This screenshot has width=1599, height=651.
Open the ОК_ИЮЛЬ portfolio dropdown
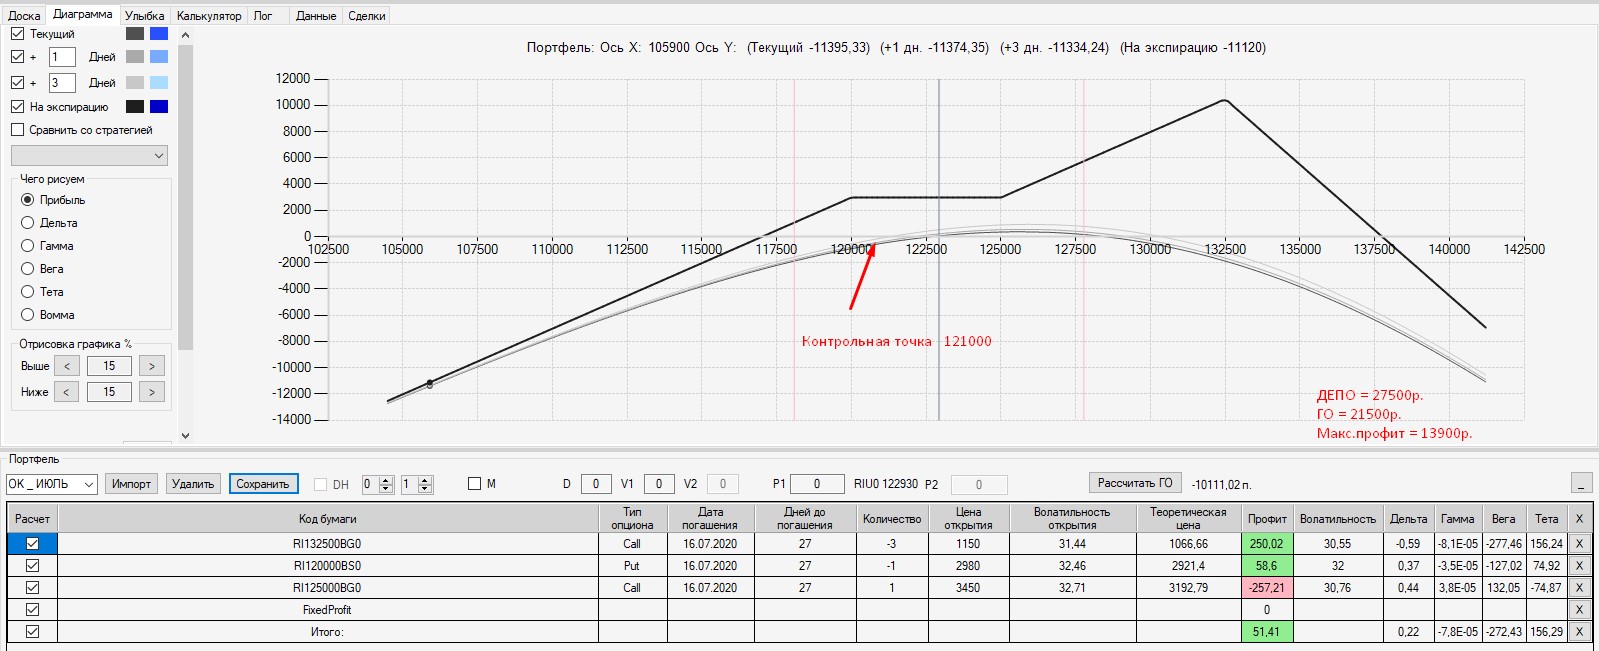click(x=51, y=484)
